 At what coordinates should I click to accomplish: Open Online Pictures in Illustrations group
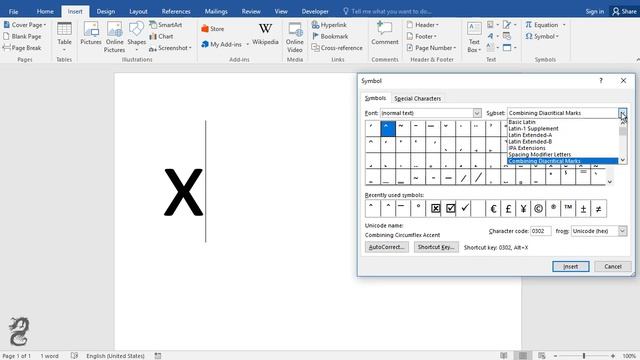[114, 37]
